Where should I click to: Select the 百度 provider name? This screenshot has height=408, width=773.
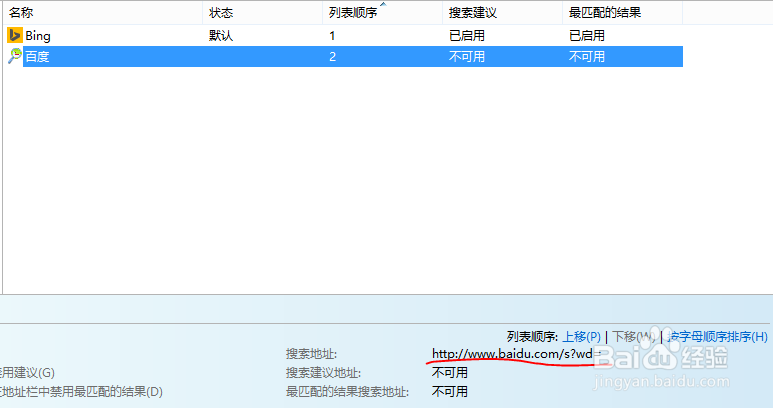[37, 57]
